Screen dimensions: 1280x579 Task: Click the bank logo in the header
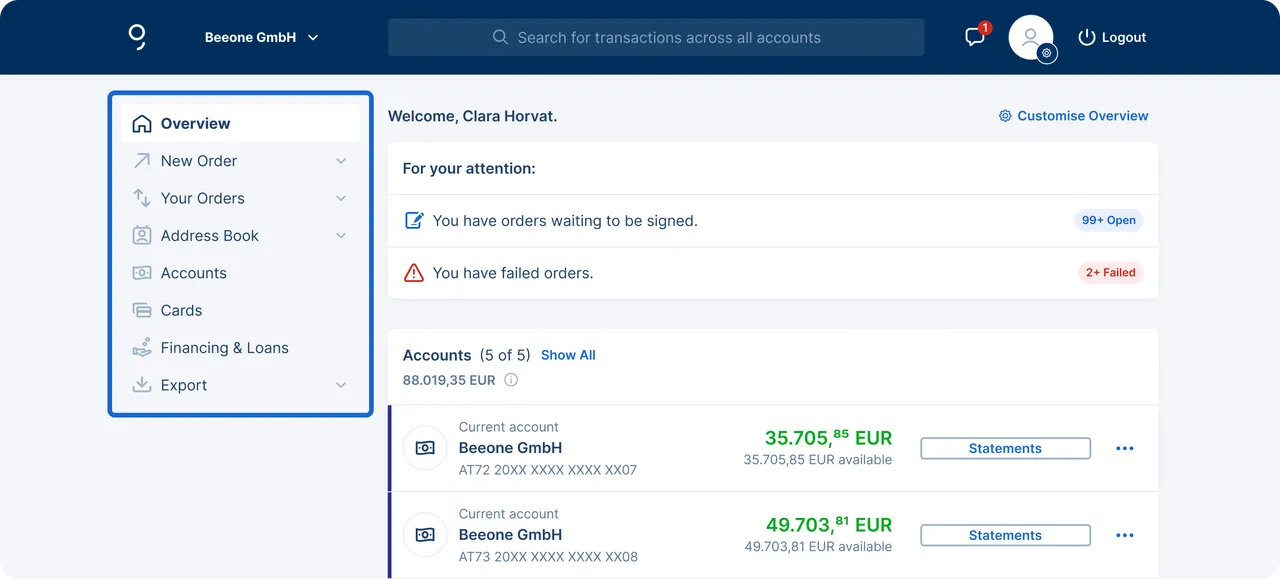pyautogui.click(x=137, y=37)
